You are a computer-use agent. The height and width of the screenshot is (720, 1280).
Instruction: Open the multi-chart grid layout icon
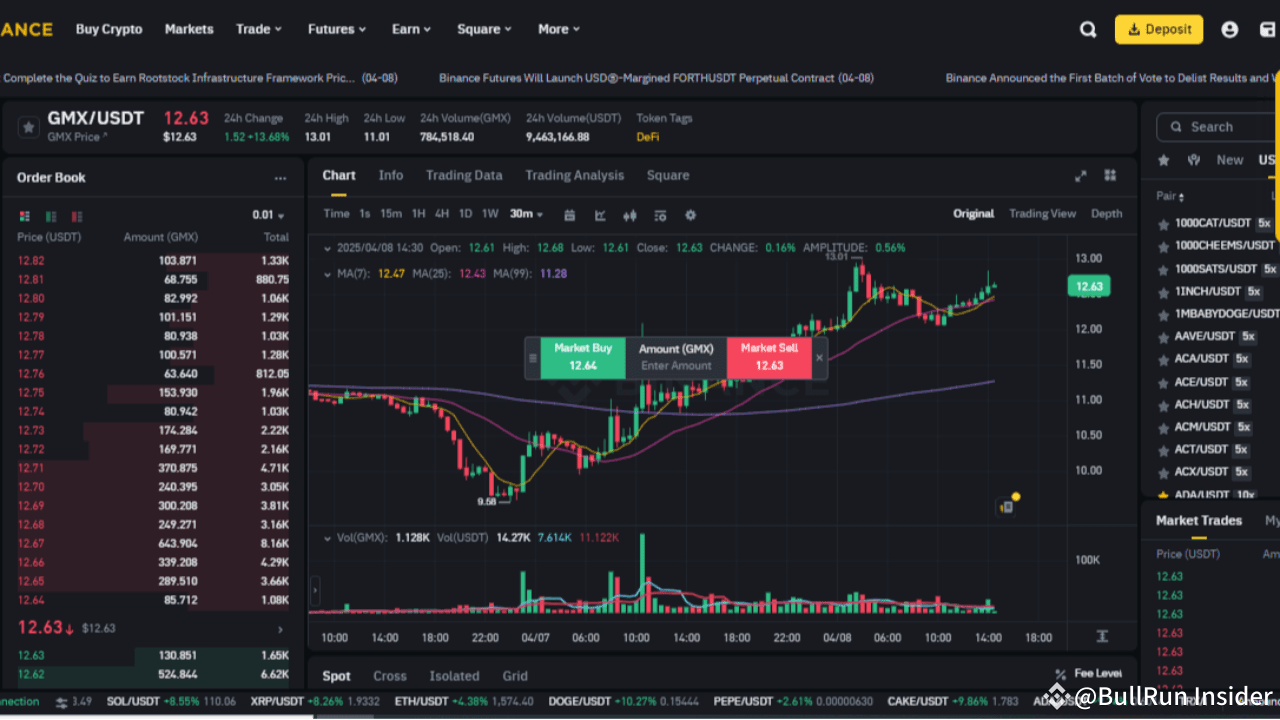(x=1110, y=175)
